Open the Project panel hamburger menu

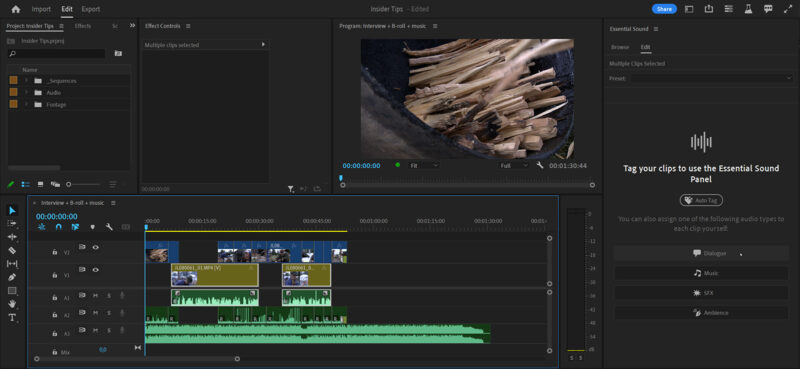[61, 26]
